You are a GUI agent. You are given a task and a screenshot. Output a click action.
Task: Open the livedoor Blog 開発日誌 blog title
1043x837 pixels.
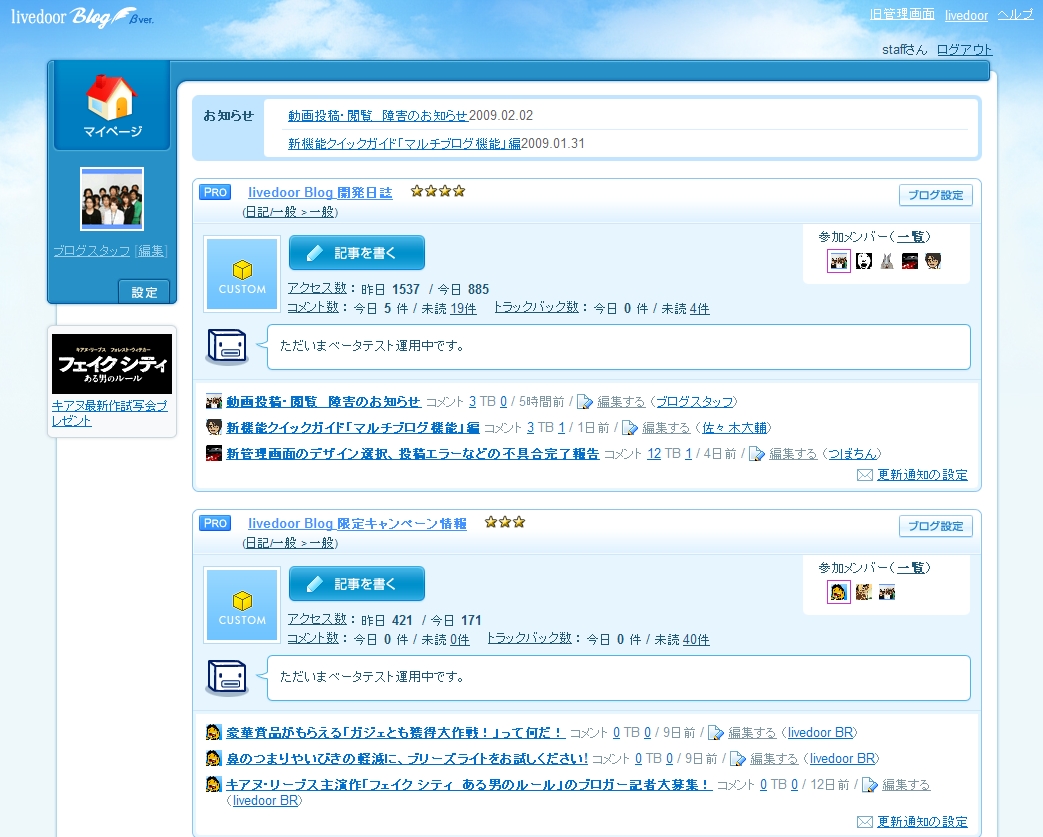320,192
